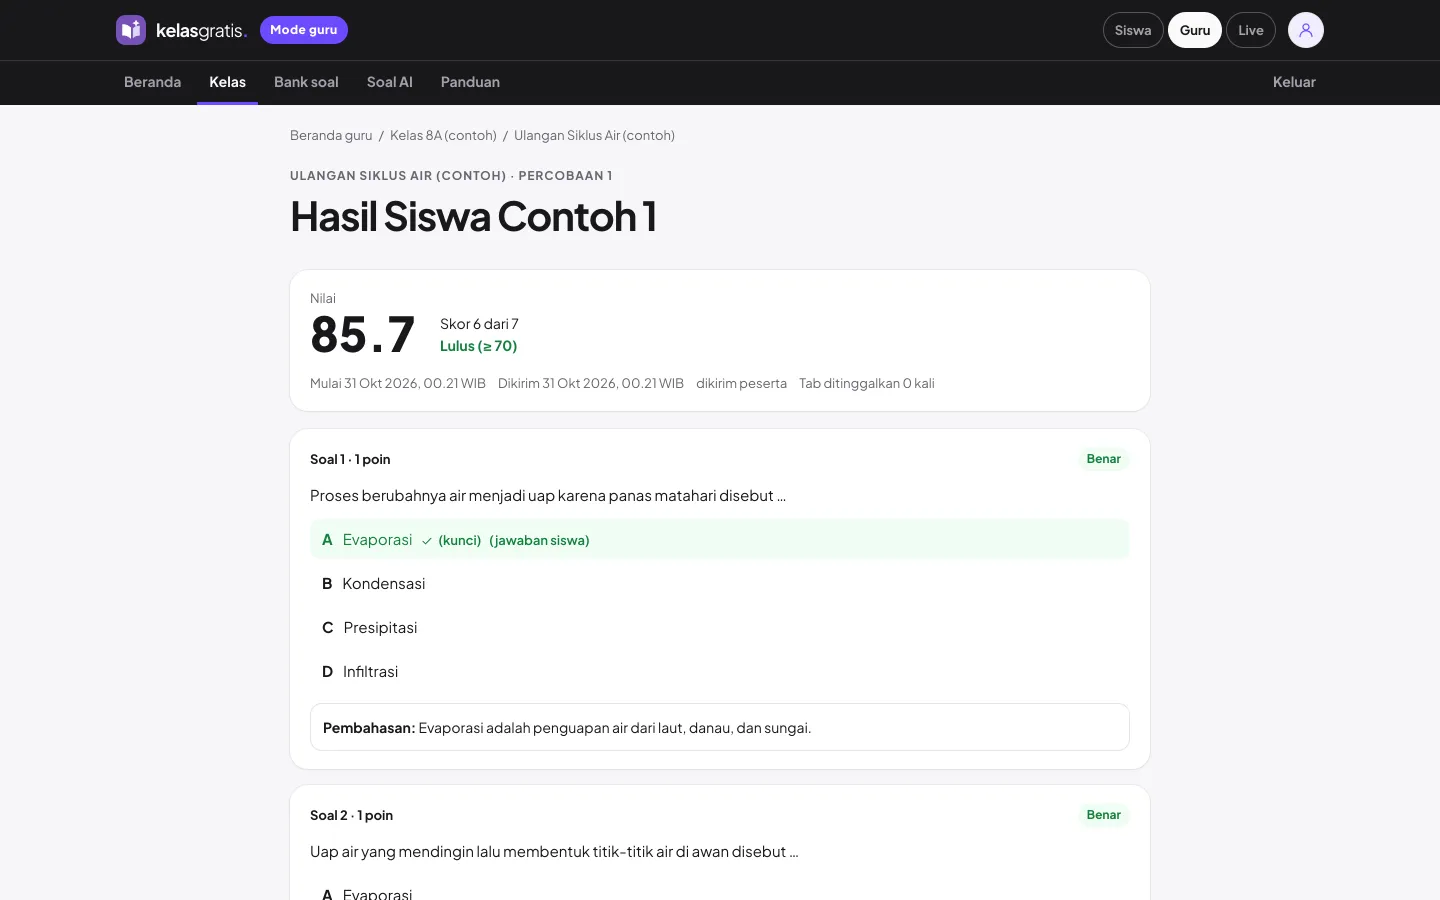The height and width of the screenshot is (900, 1440).
Task: Click the '(jawaban siswa)' label
Action: tap(539, 541)
